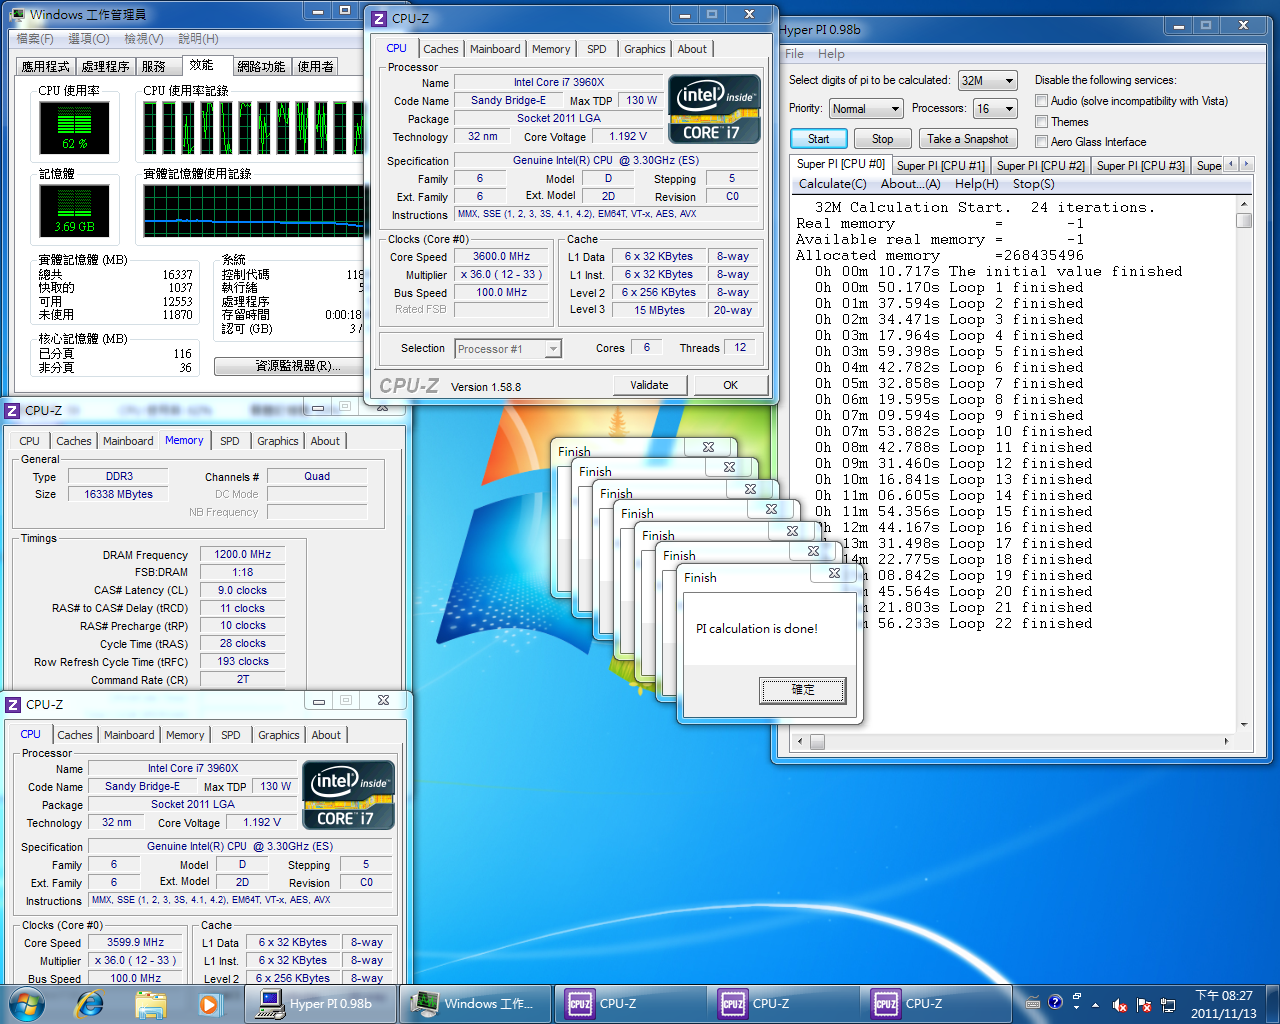Click the Z icon in frontmost CPU-Z title bar

coord(379,18)
